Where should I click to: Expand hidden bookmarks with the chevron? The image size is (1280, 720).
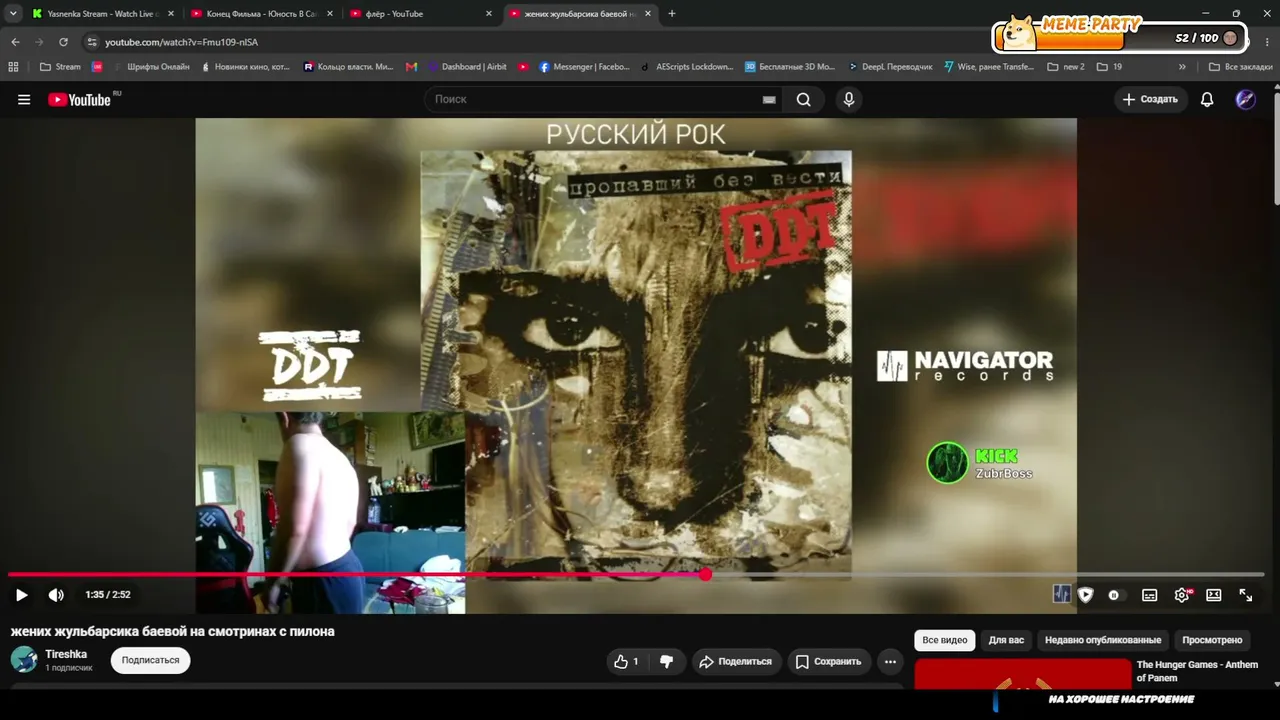[x=1182, y=67]
